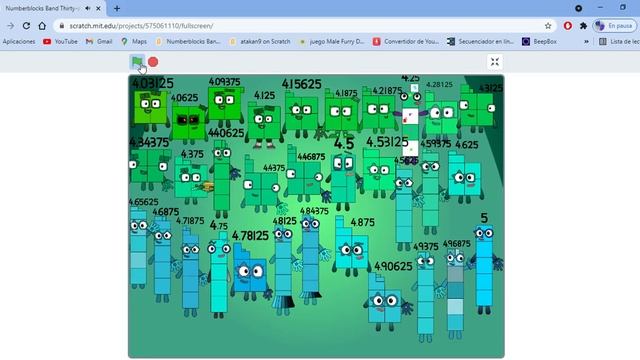The width and height of the screenshot is (640, 360).
Task: Open the profile 'En pausa' button
Action: point(614,26)
